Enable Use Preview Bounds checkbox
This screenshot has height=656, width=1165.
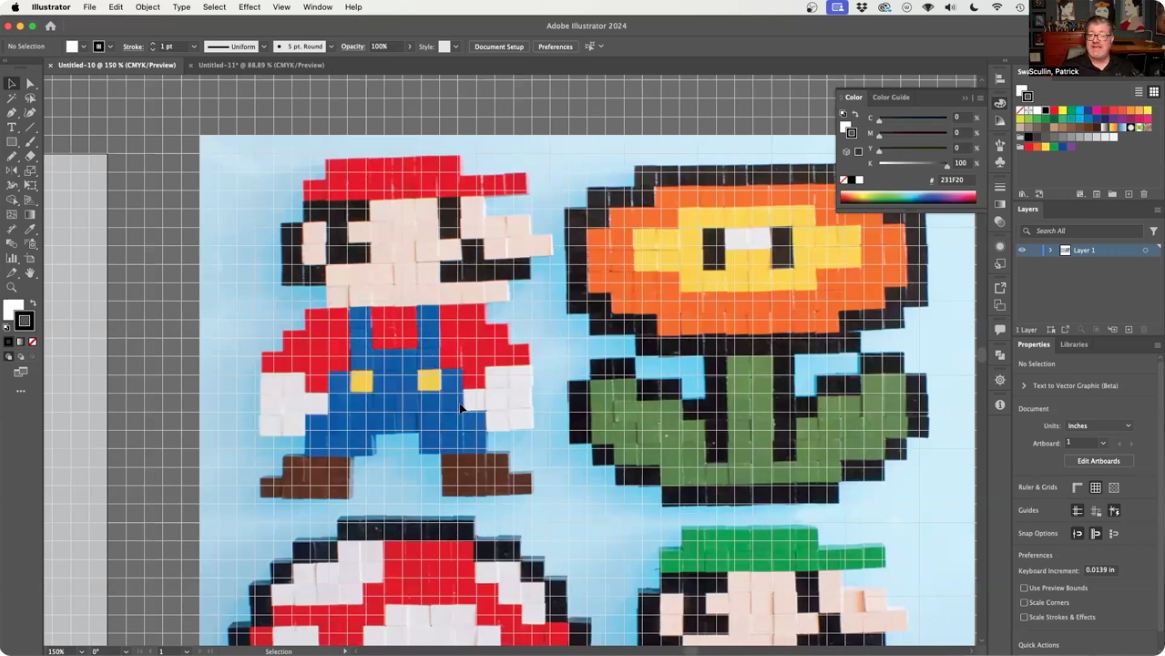click(x=1024, y=588)
